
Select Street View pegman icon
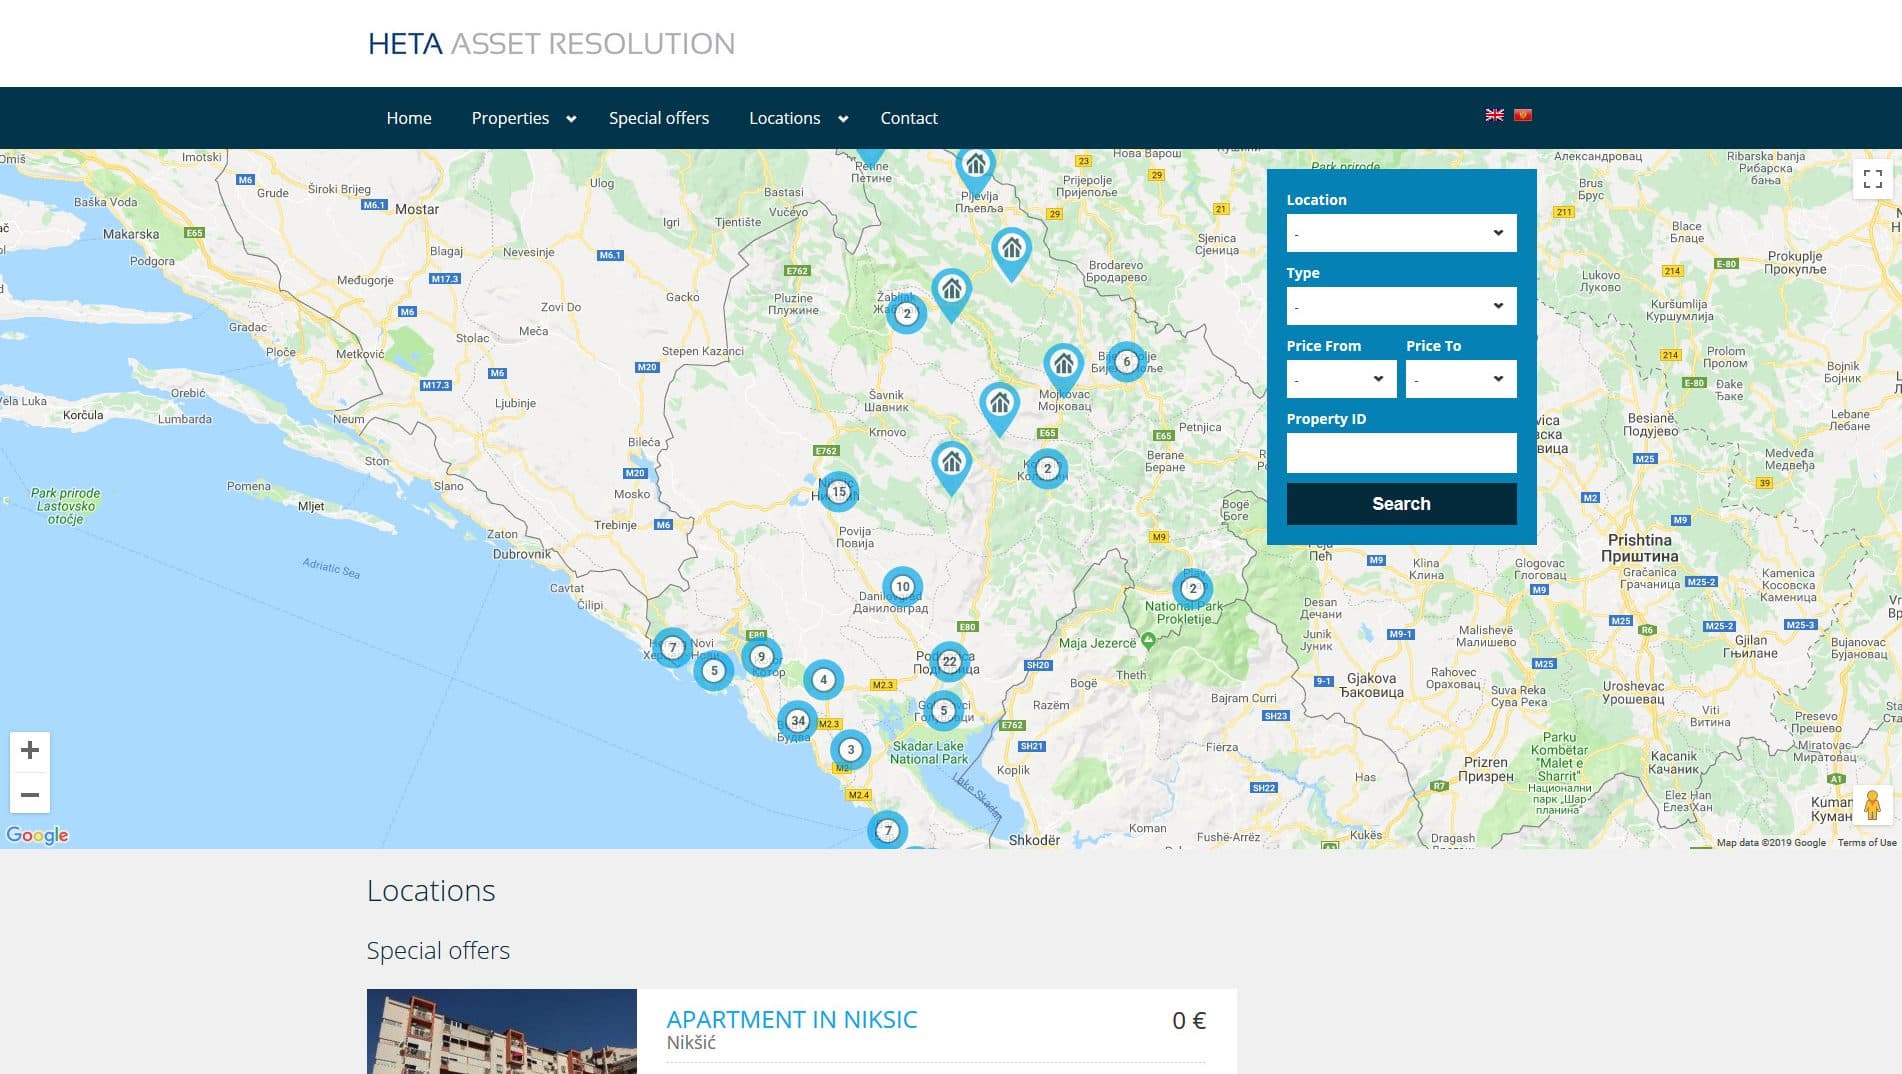click(x=1872, y=804)
